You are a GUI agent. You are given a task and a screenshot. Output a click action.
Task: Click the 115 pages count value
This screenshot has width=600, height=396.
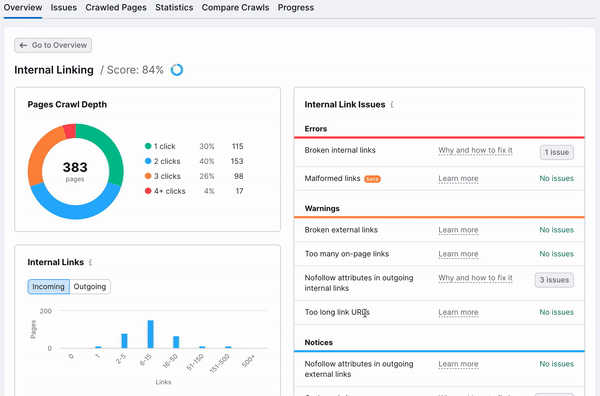(237, 146)
